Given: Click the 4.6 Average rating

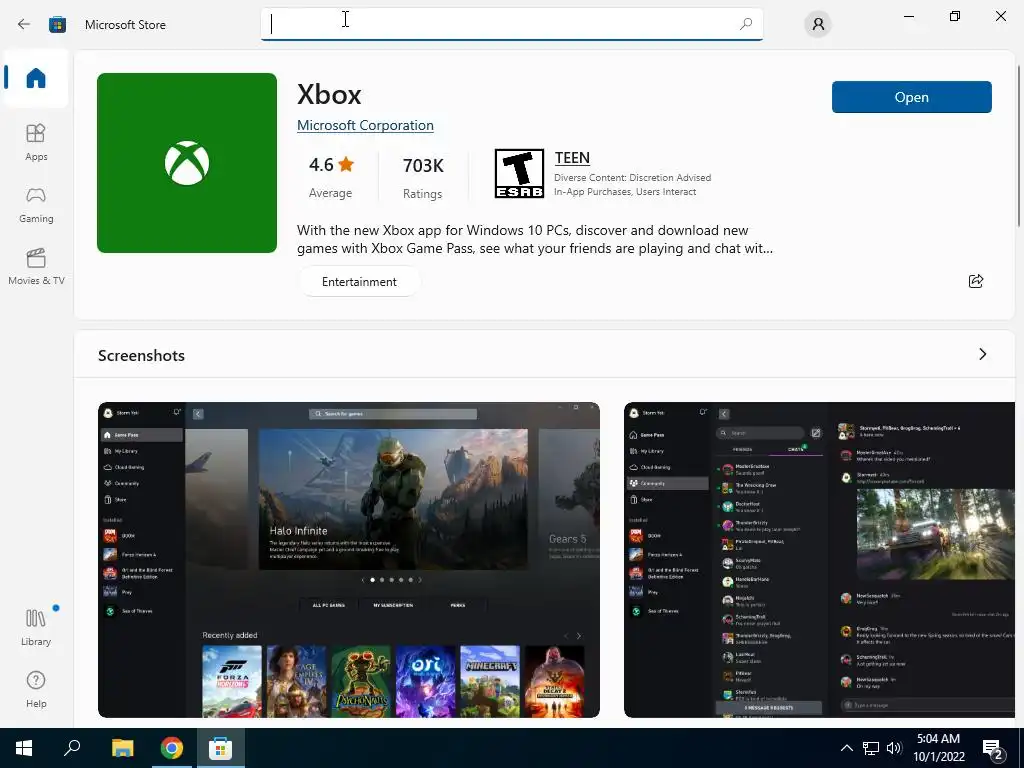Looking at the screenshot, I should click(x=330, y=176).
